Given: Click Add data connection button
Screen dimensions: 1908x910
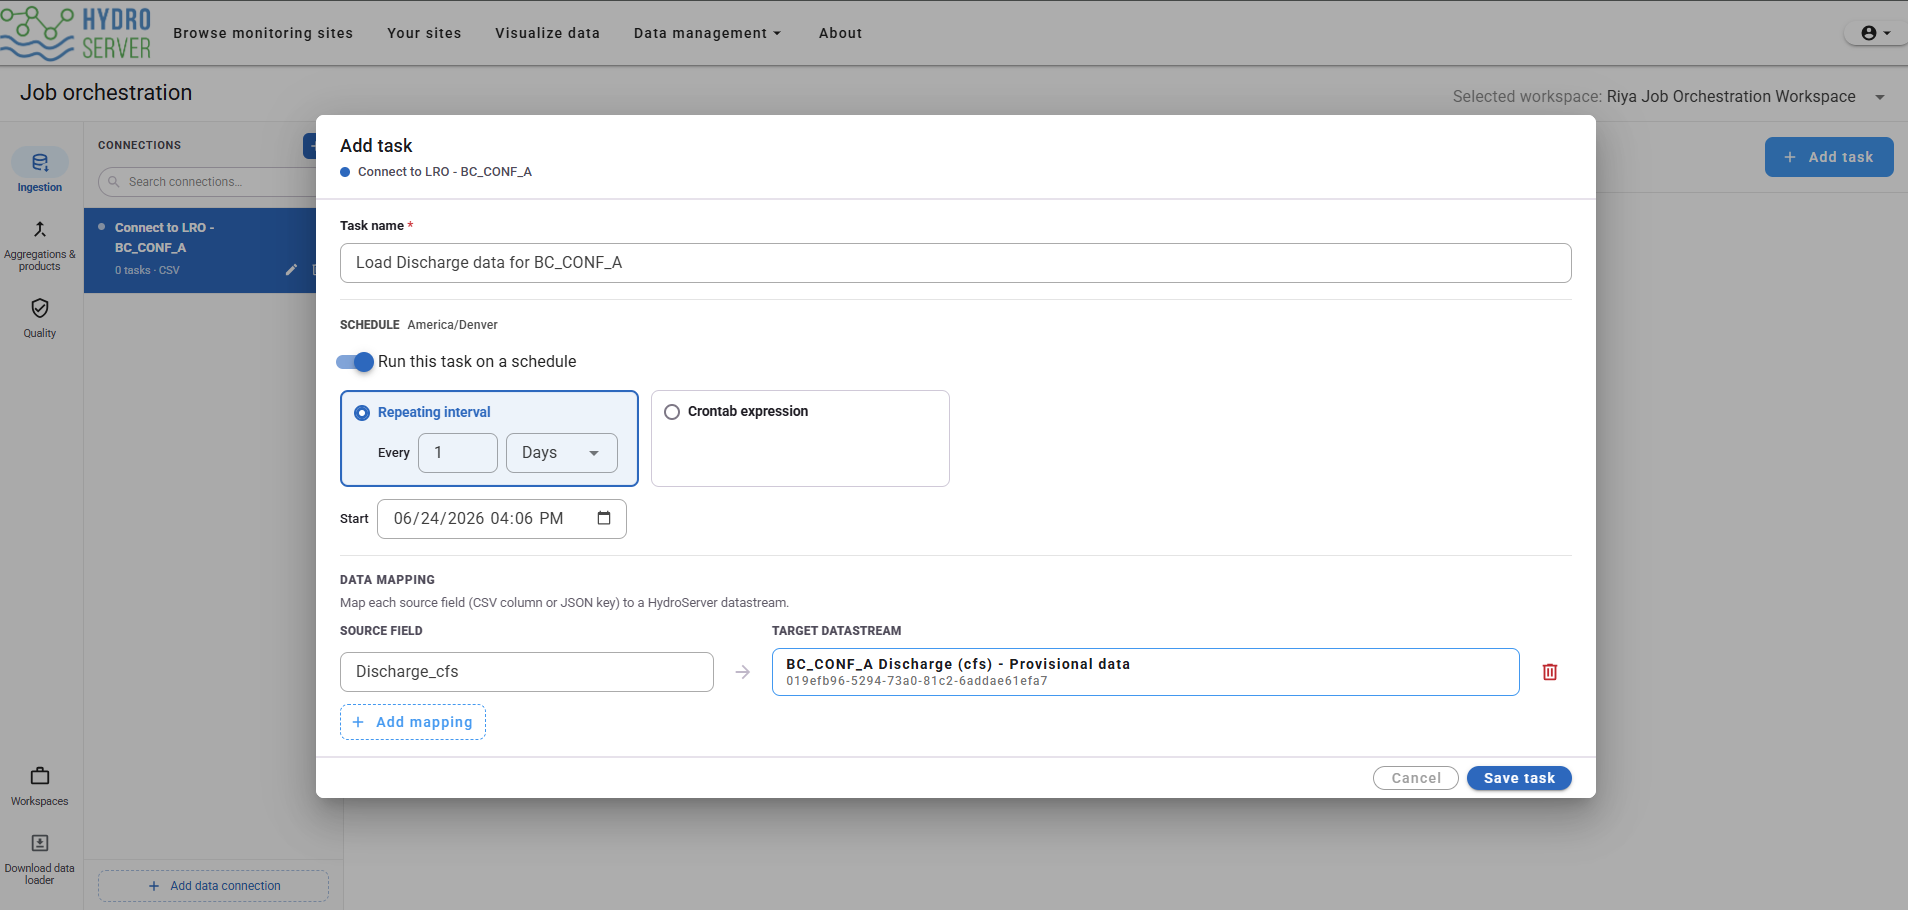Looking at the screenshot, I should 213,886.
